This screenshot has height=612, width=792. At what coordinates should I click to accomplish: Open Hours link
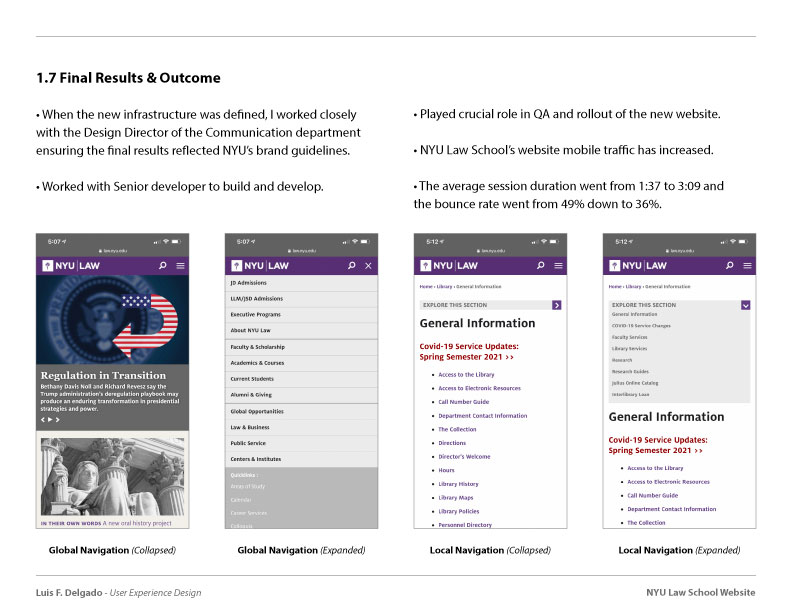[x=446, y=470]
